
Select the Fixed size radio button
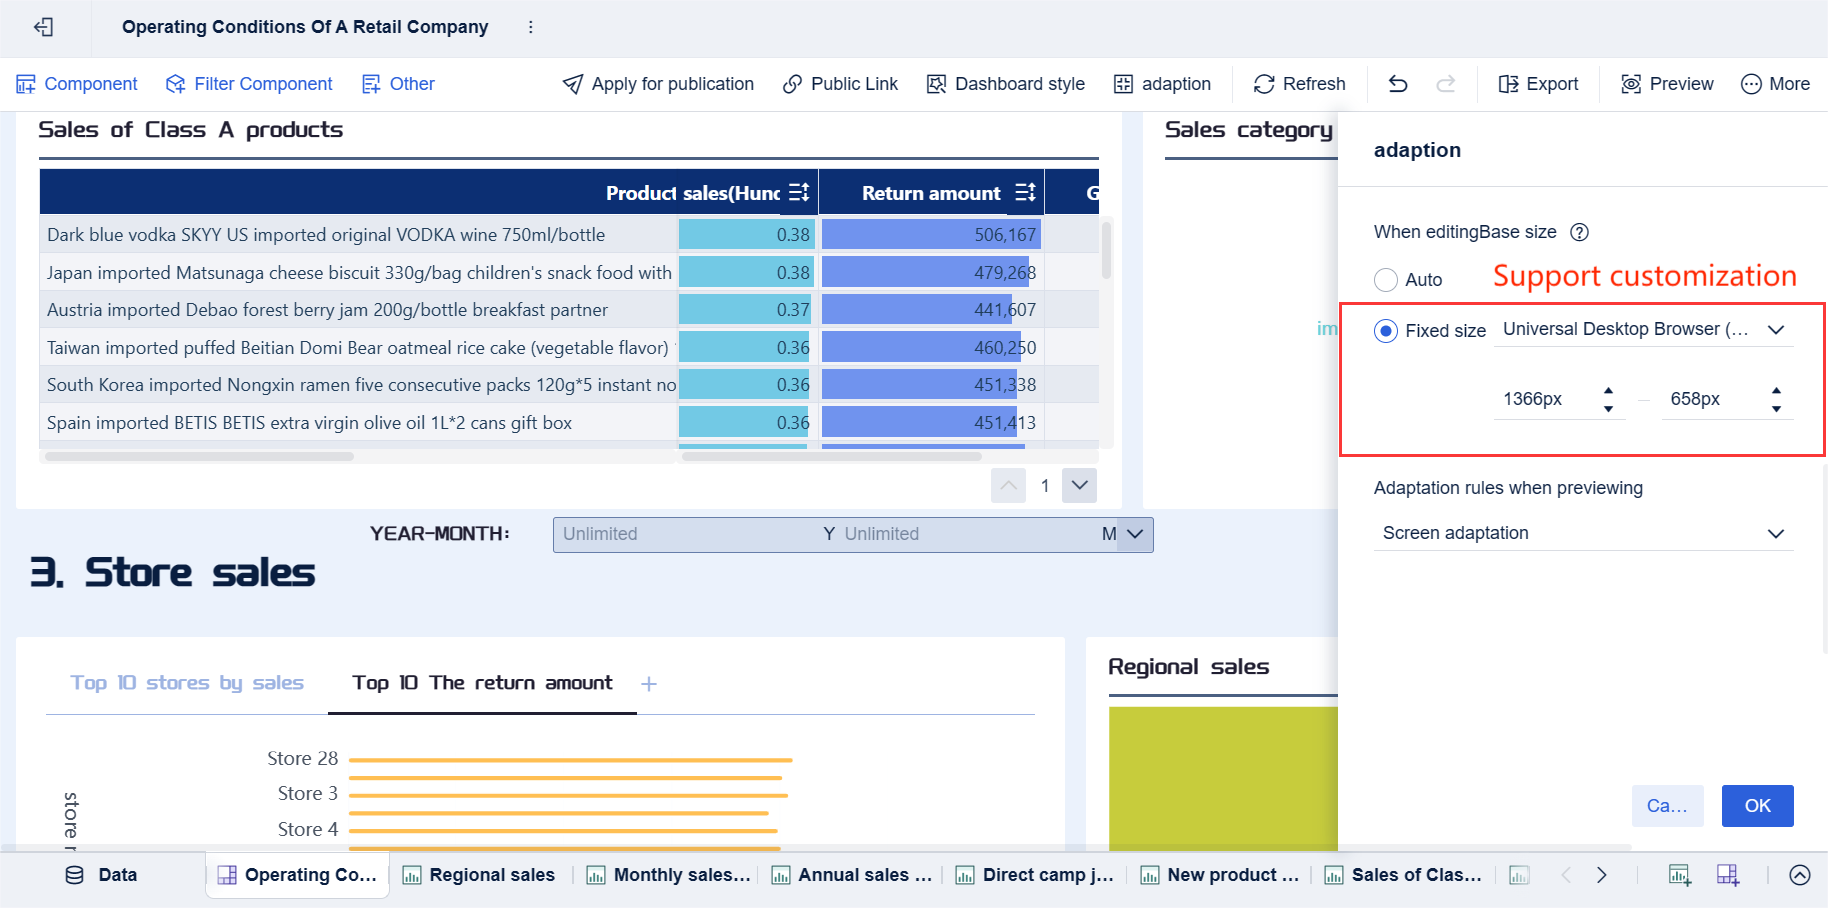[1386, 330]
